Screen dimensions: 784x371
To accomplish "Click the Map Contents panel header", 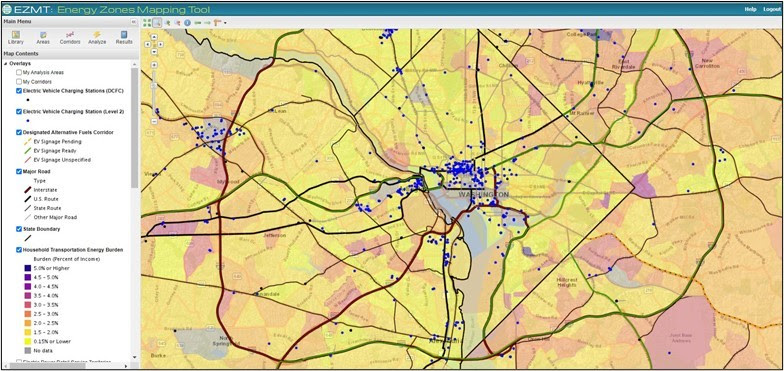I will (69, 54).
